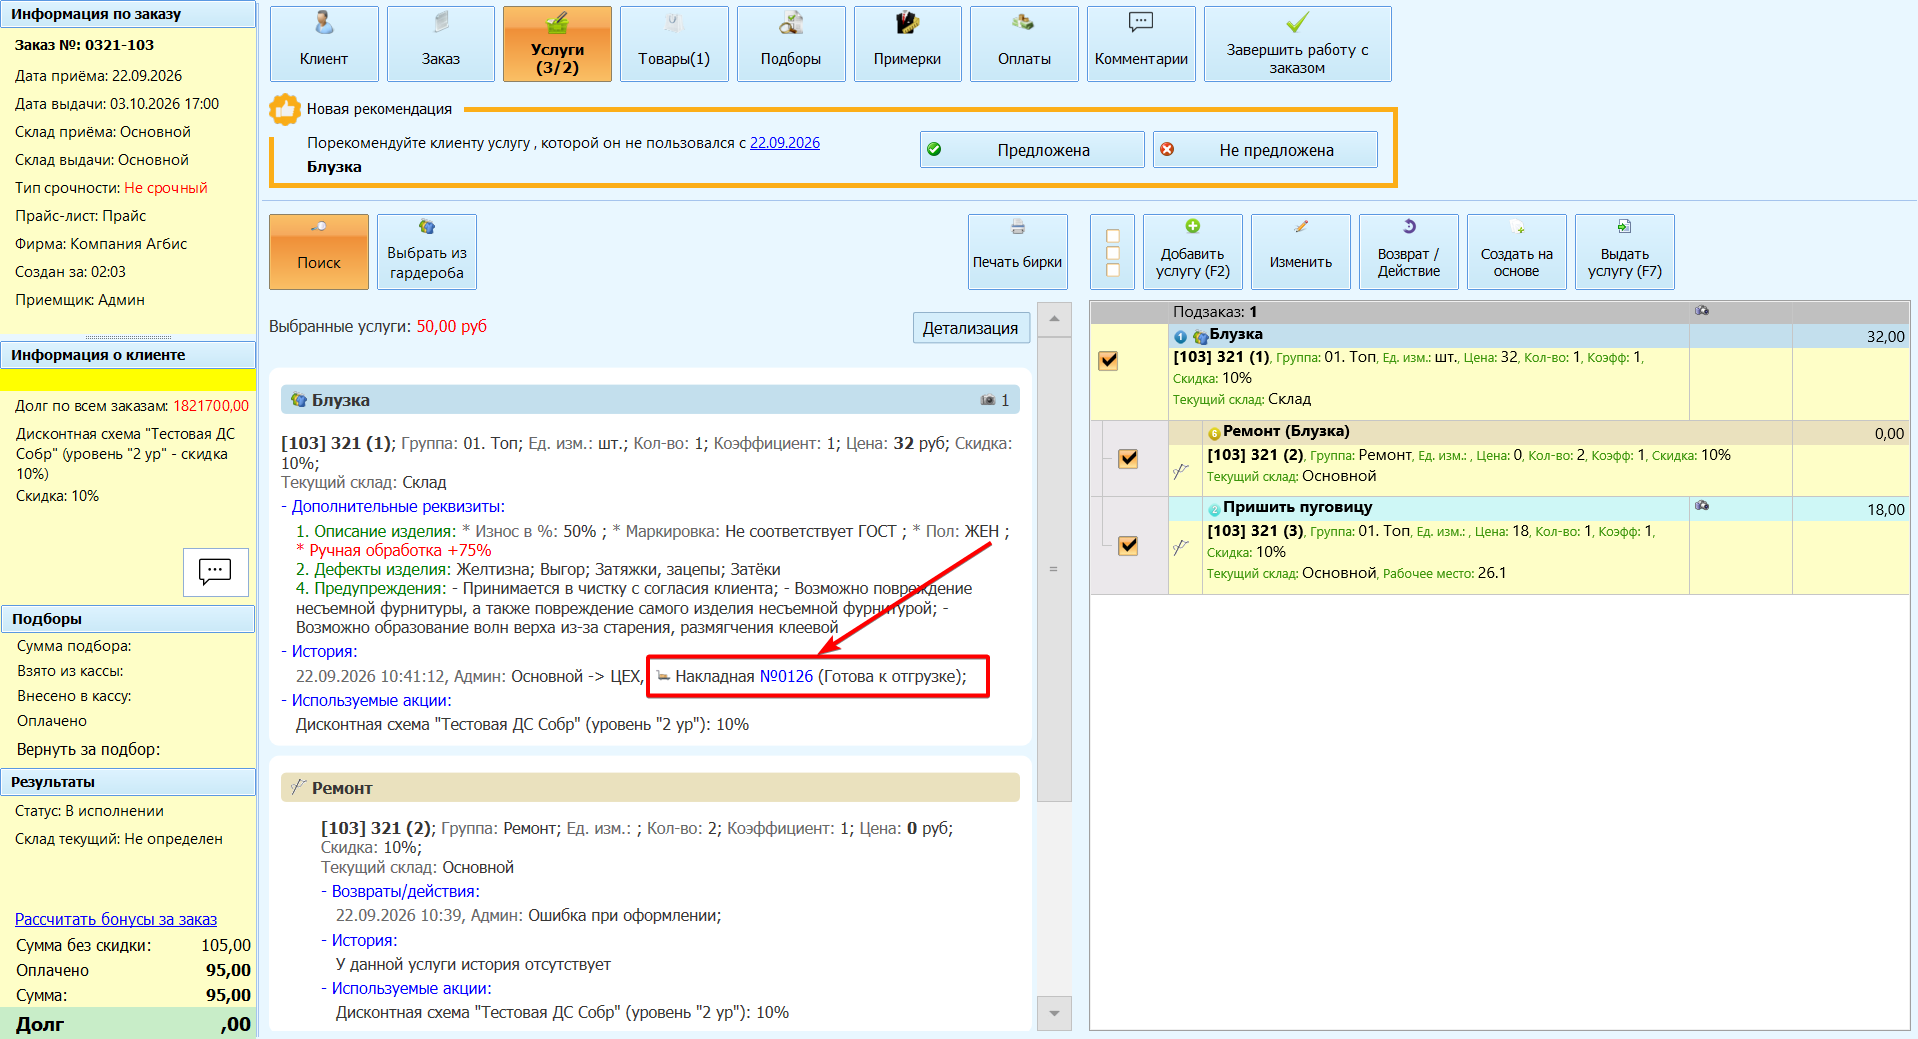This screenshot has height=1039, width=1918.
Task: Click the select-all checkboxes toolbar button
Action: (1112, 252)
